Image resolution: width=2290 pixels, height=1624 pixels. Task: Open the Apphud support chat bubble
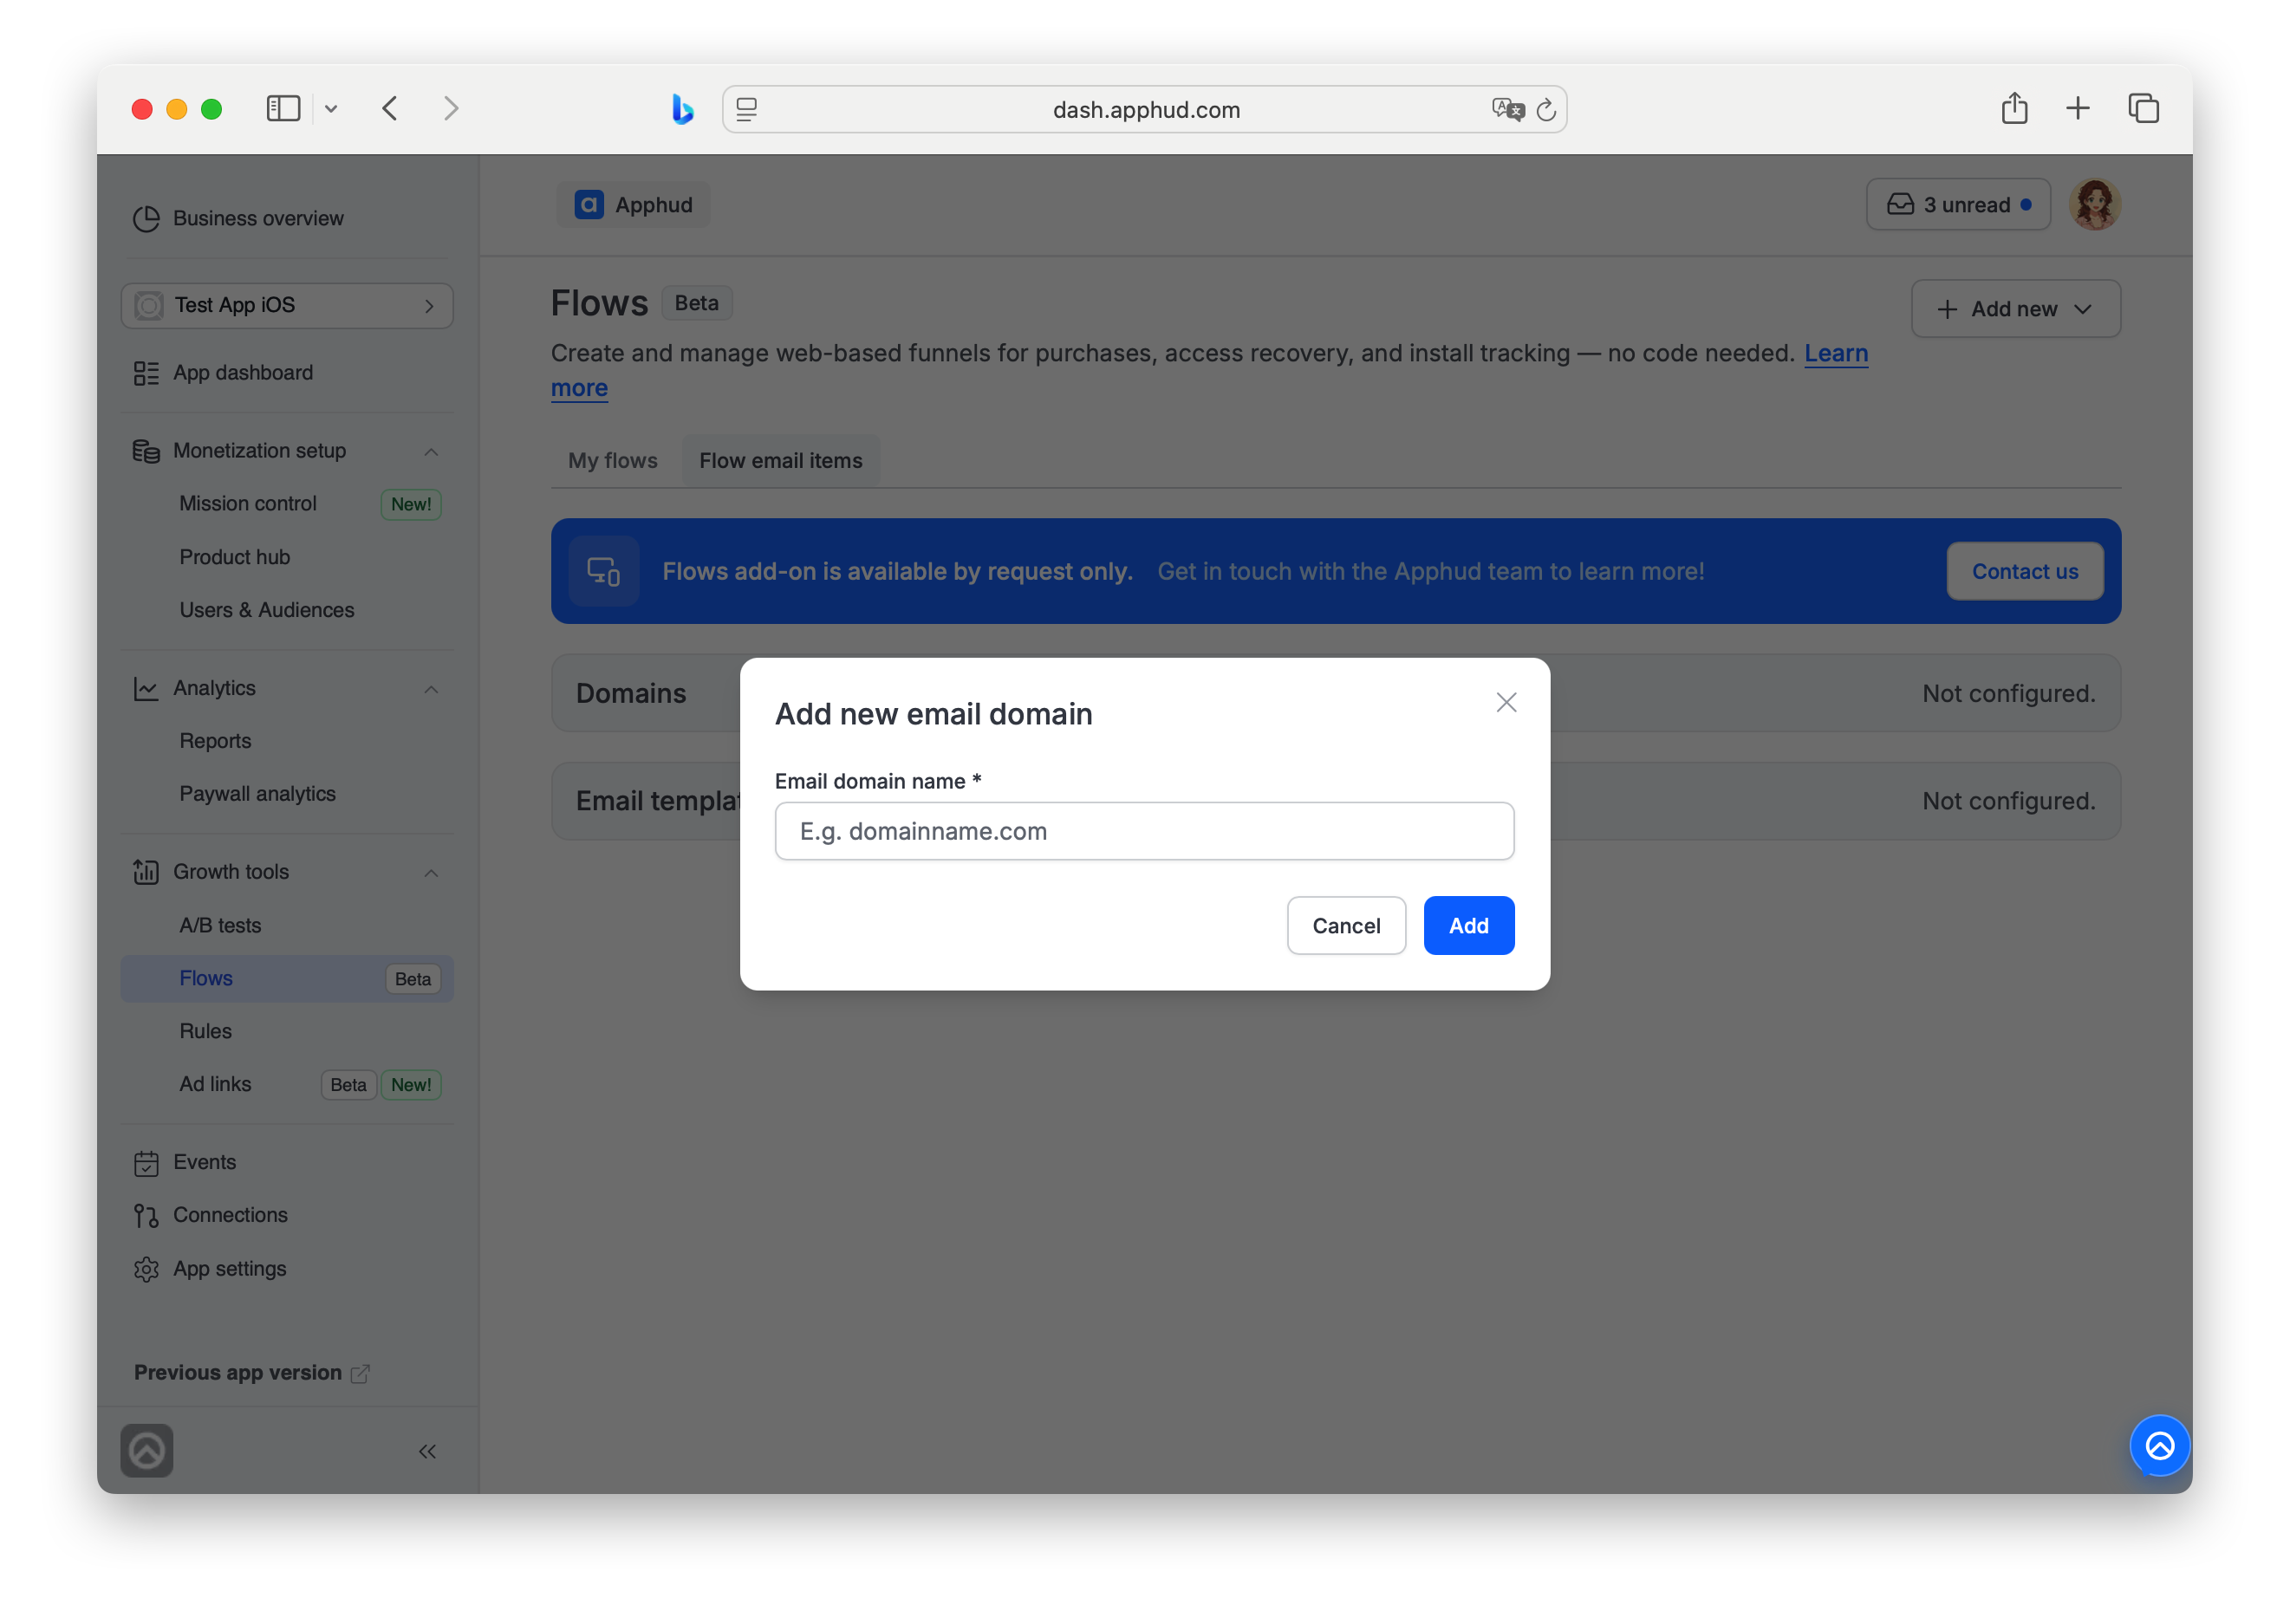pos(2159,1446)
